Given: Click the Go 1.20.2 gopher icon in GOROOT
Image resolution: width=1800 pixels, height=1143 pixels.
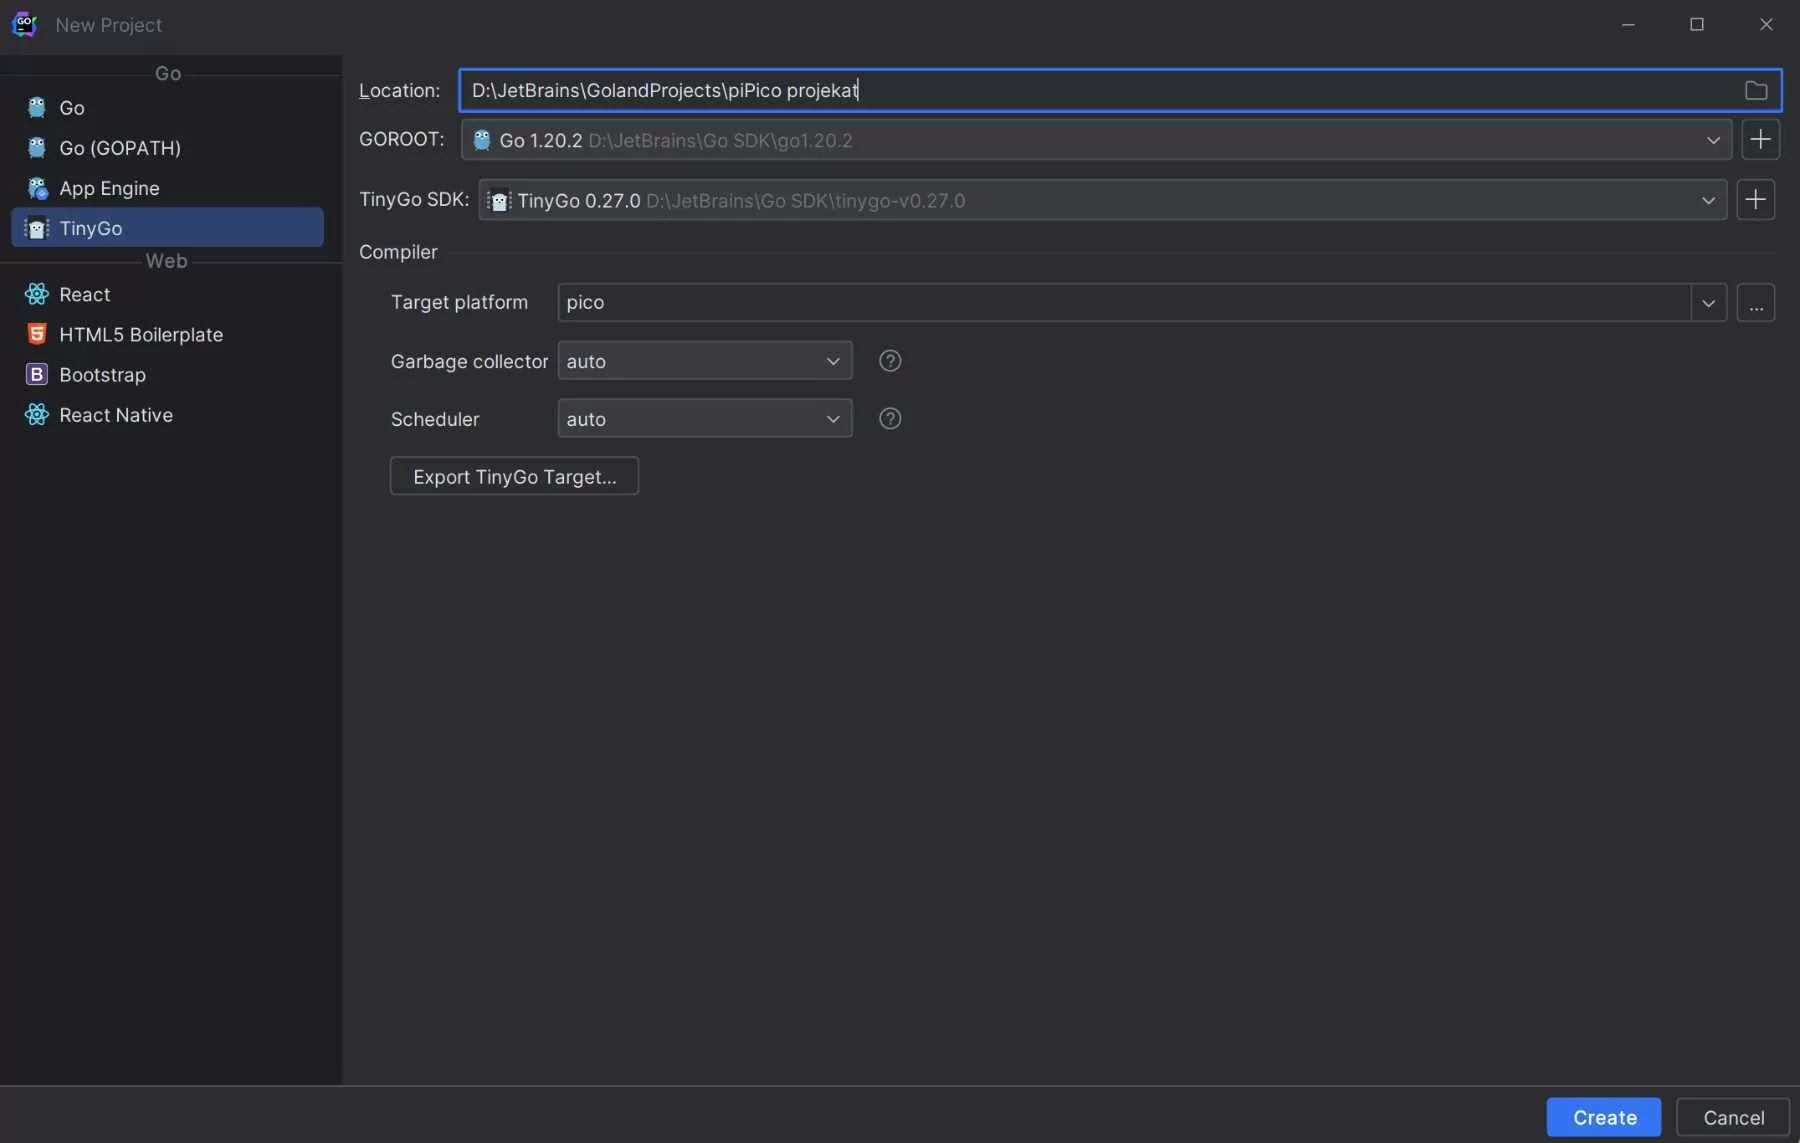Looking at the screenshot, I should [x=482, y=140].
